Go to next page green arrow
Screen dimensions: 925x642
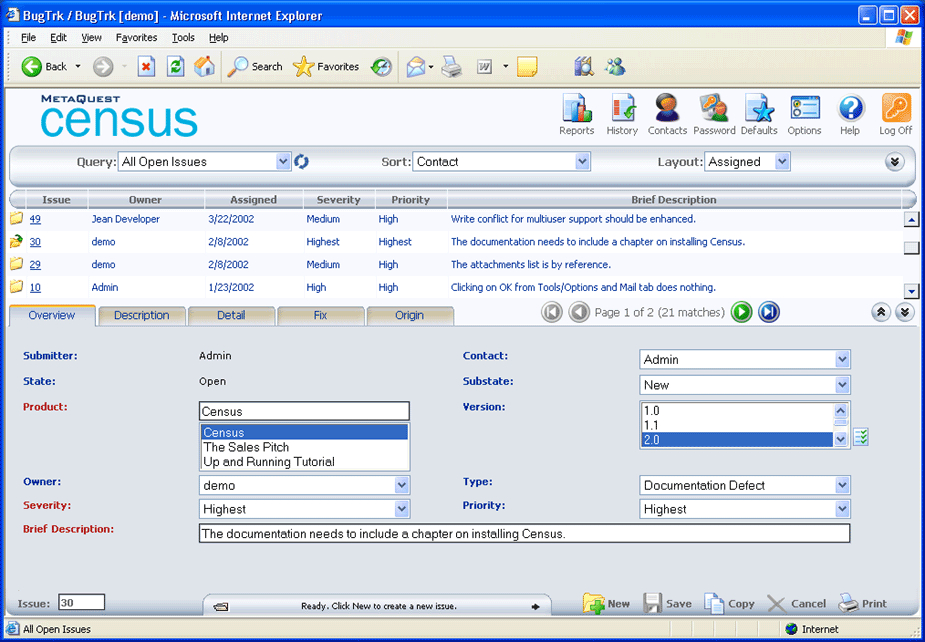click(741, 313)
